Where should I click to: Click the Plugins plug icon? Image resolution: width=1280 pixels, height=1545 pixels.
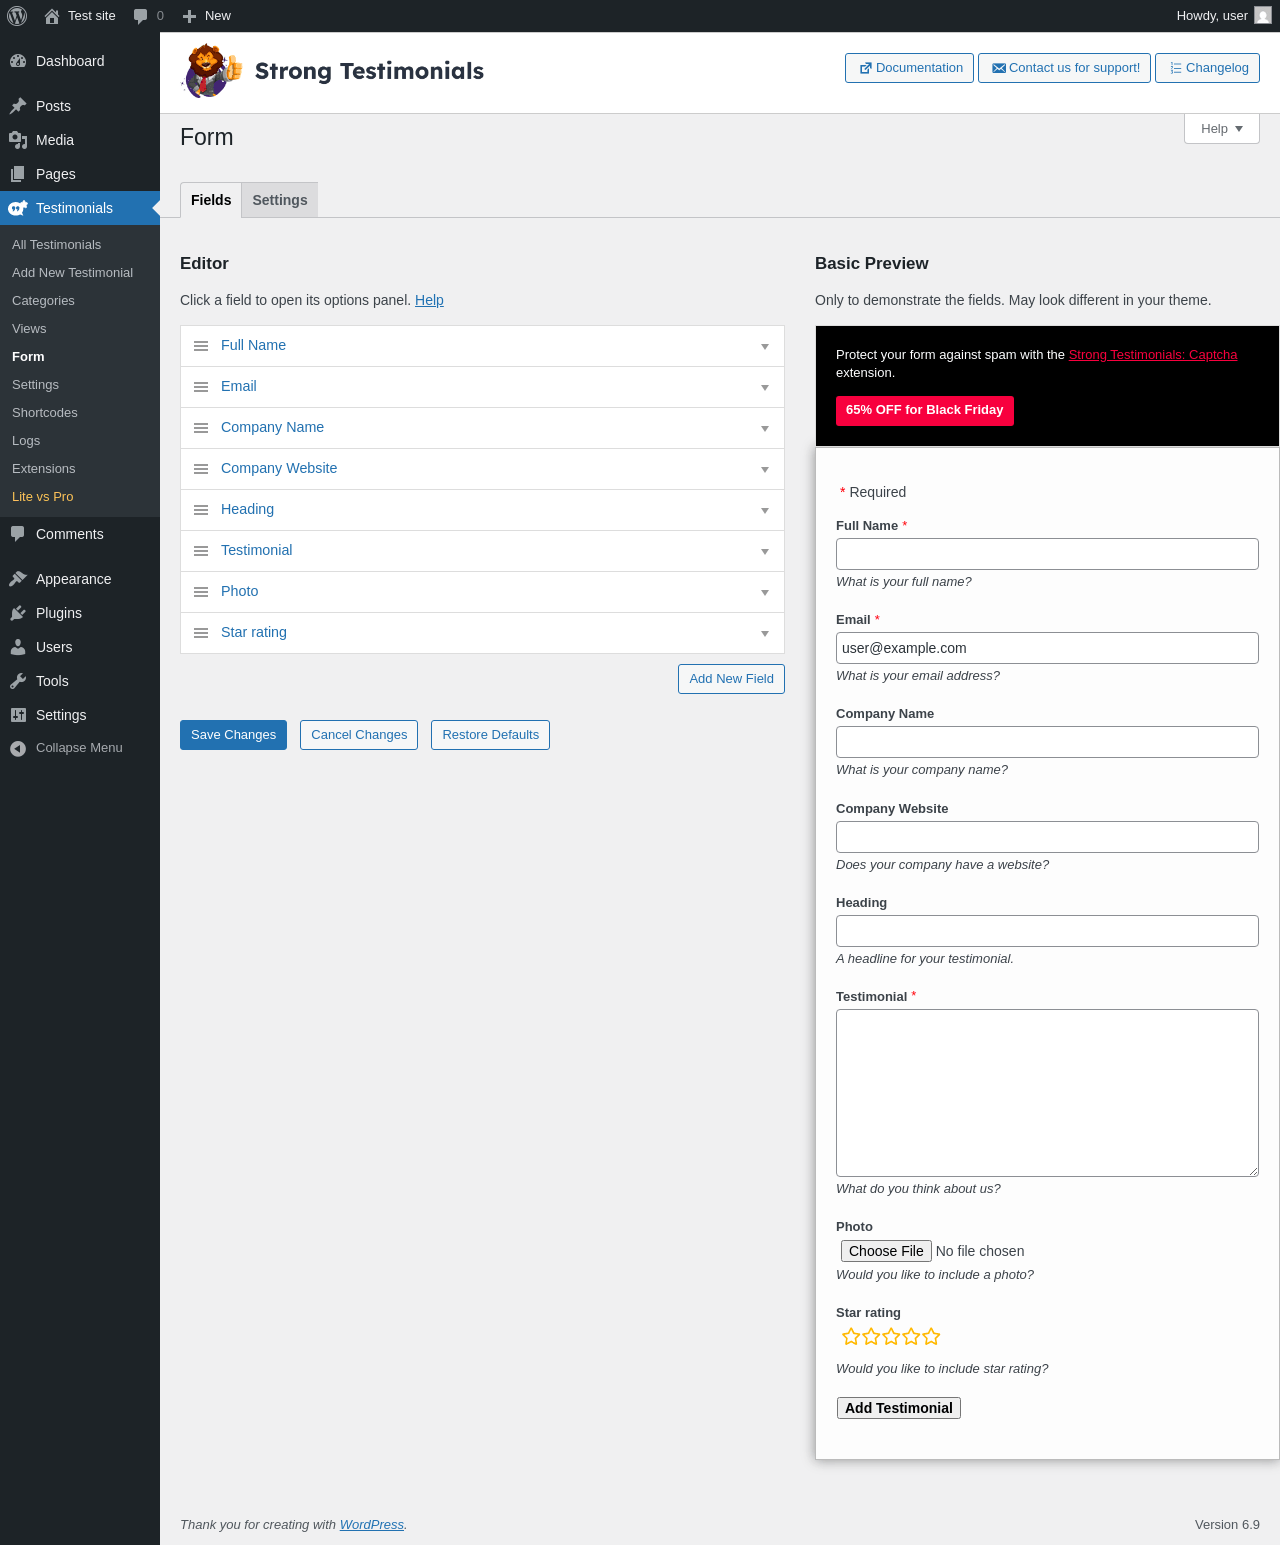[x=18, y=613]
